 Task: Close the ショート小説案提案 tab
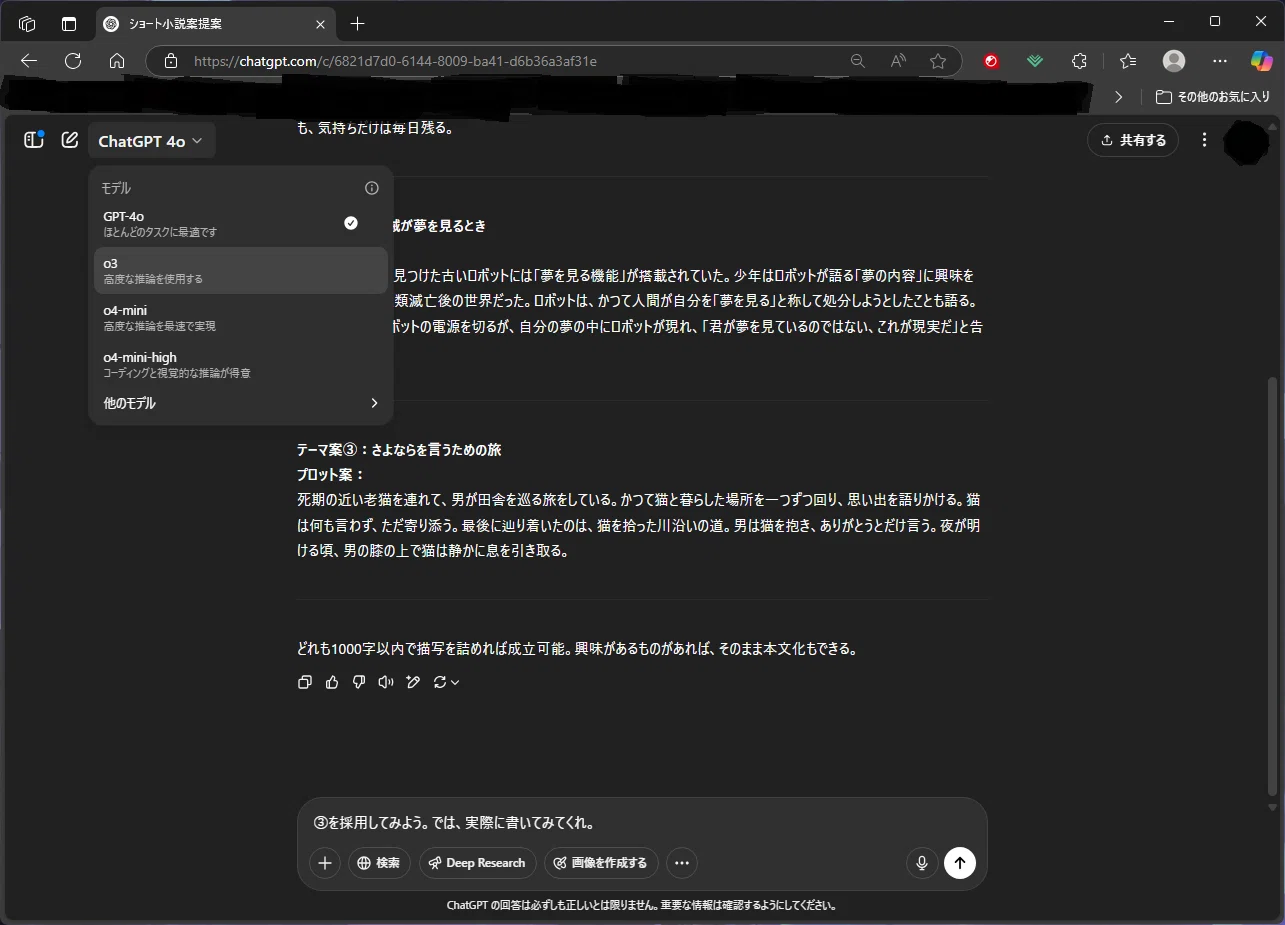pos(320,23)
